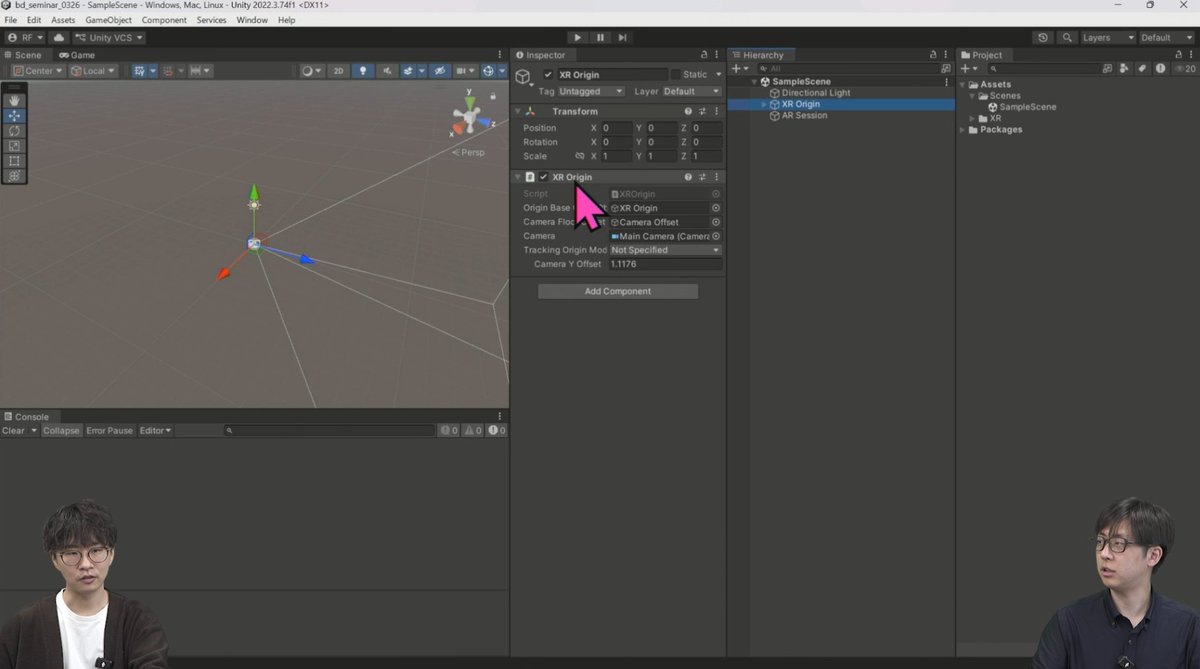1200x669 pixels.
Task: Open Tracking Origin Mode dropdown
Action: pos(666,250)
